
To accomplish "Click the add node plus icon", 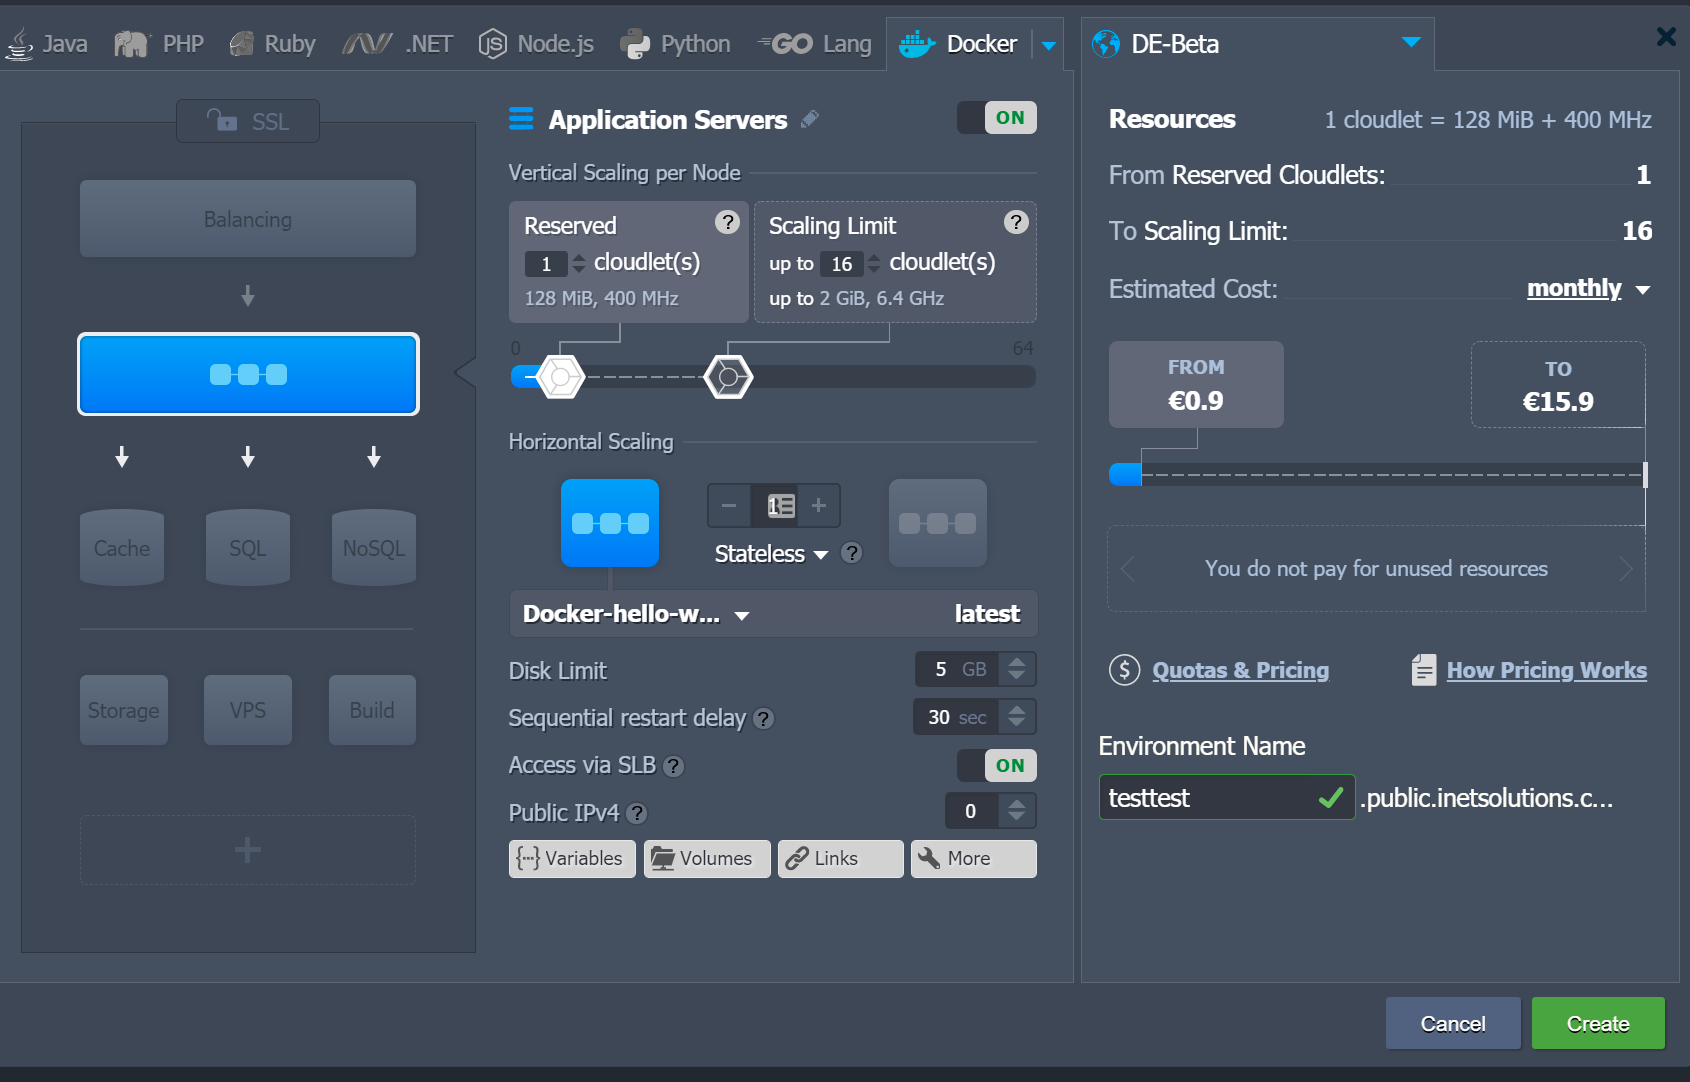I will pos(818,506).
